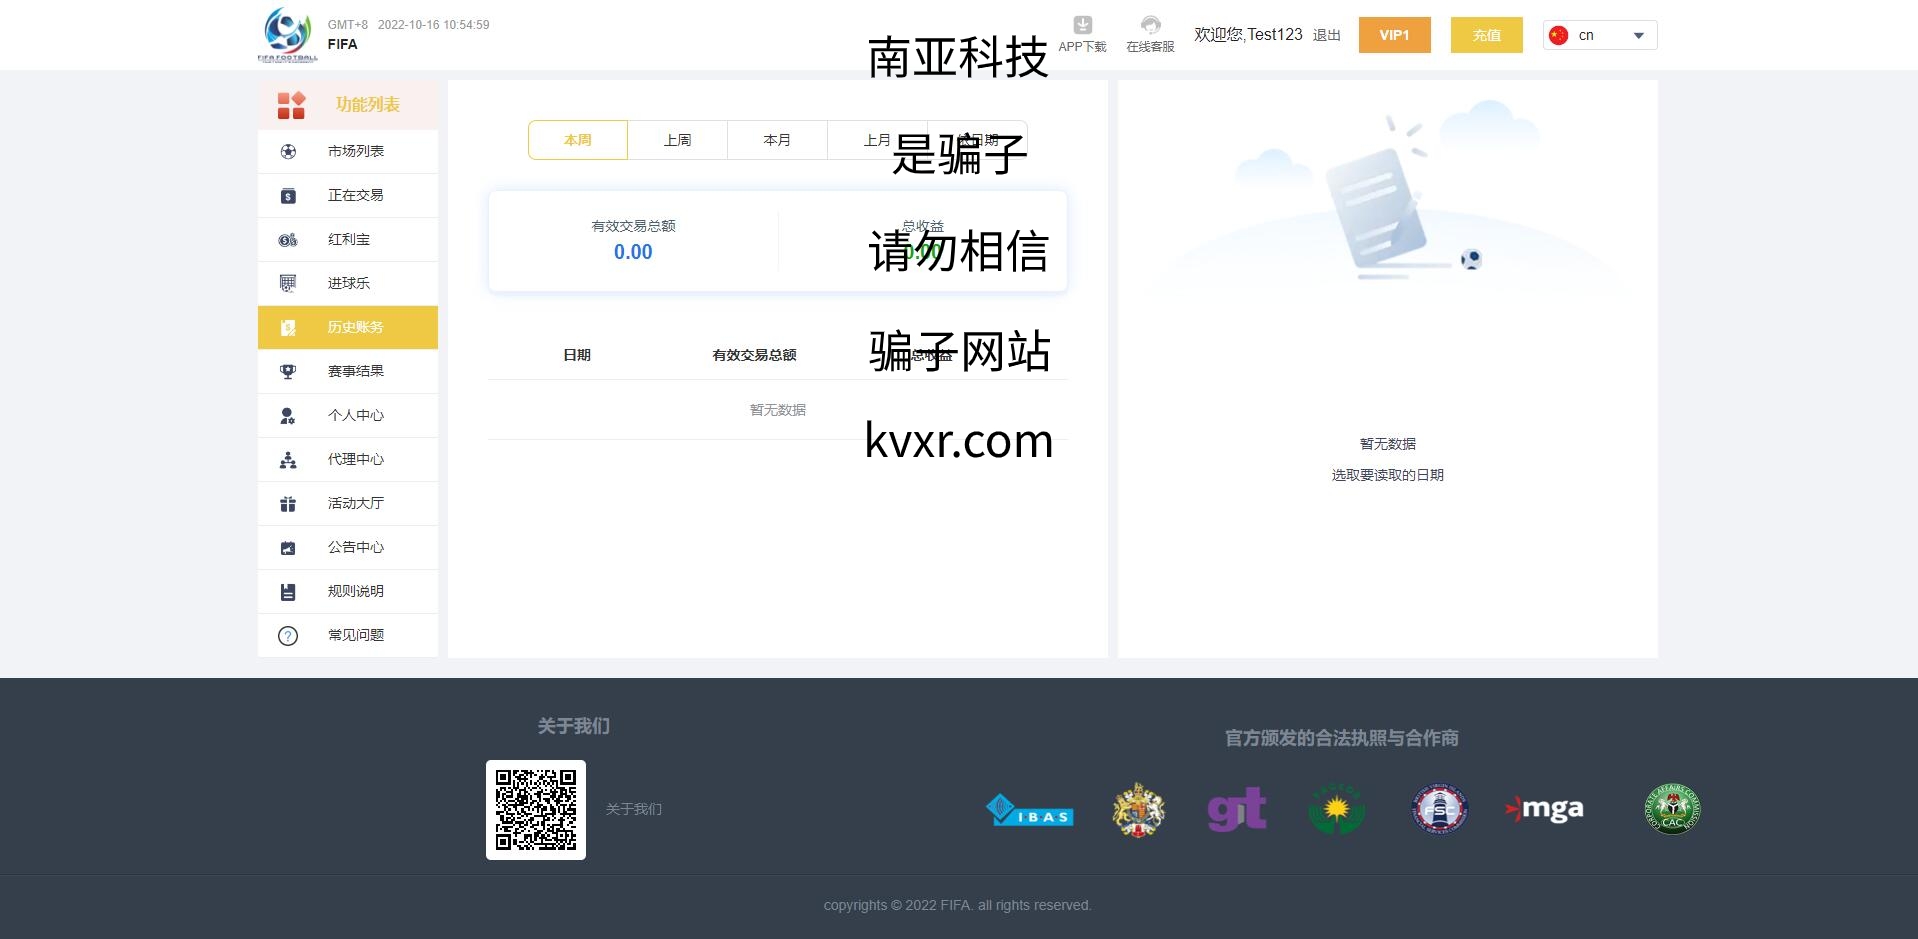Click the question mark icon beside 常见问题
This screenshot has height=939, width=1918.
pos(288,635)
